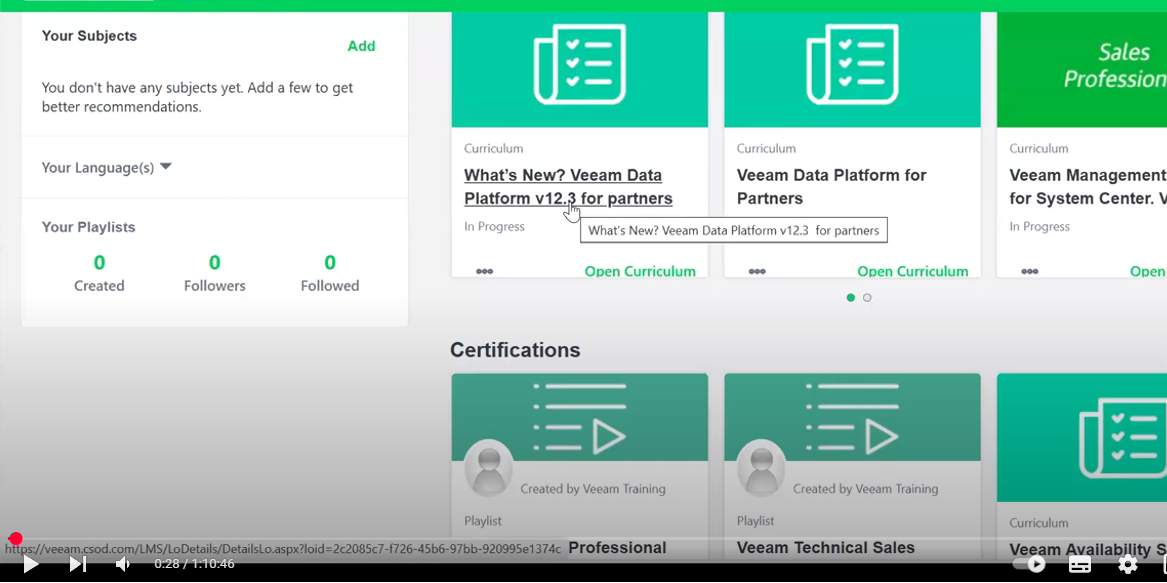The height and width of the screenshot is (583, 1167).
Task: Click the 0:28 / 1:10:46 video time display
Action: (194, 564)
